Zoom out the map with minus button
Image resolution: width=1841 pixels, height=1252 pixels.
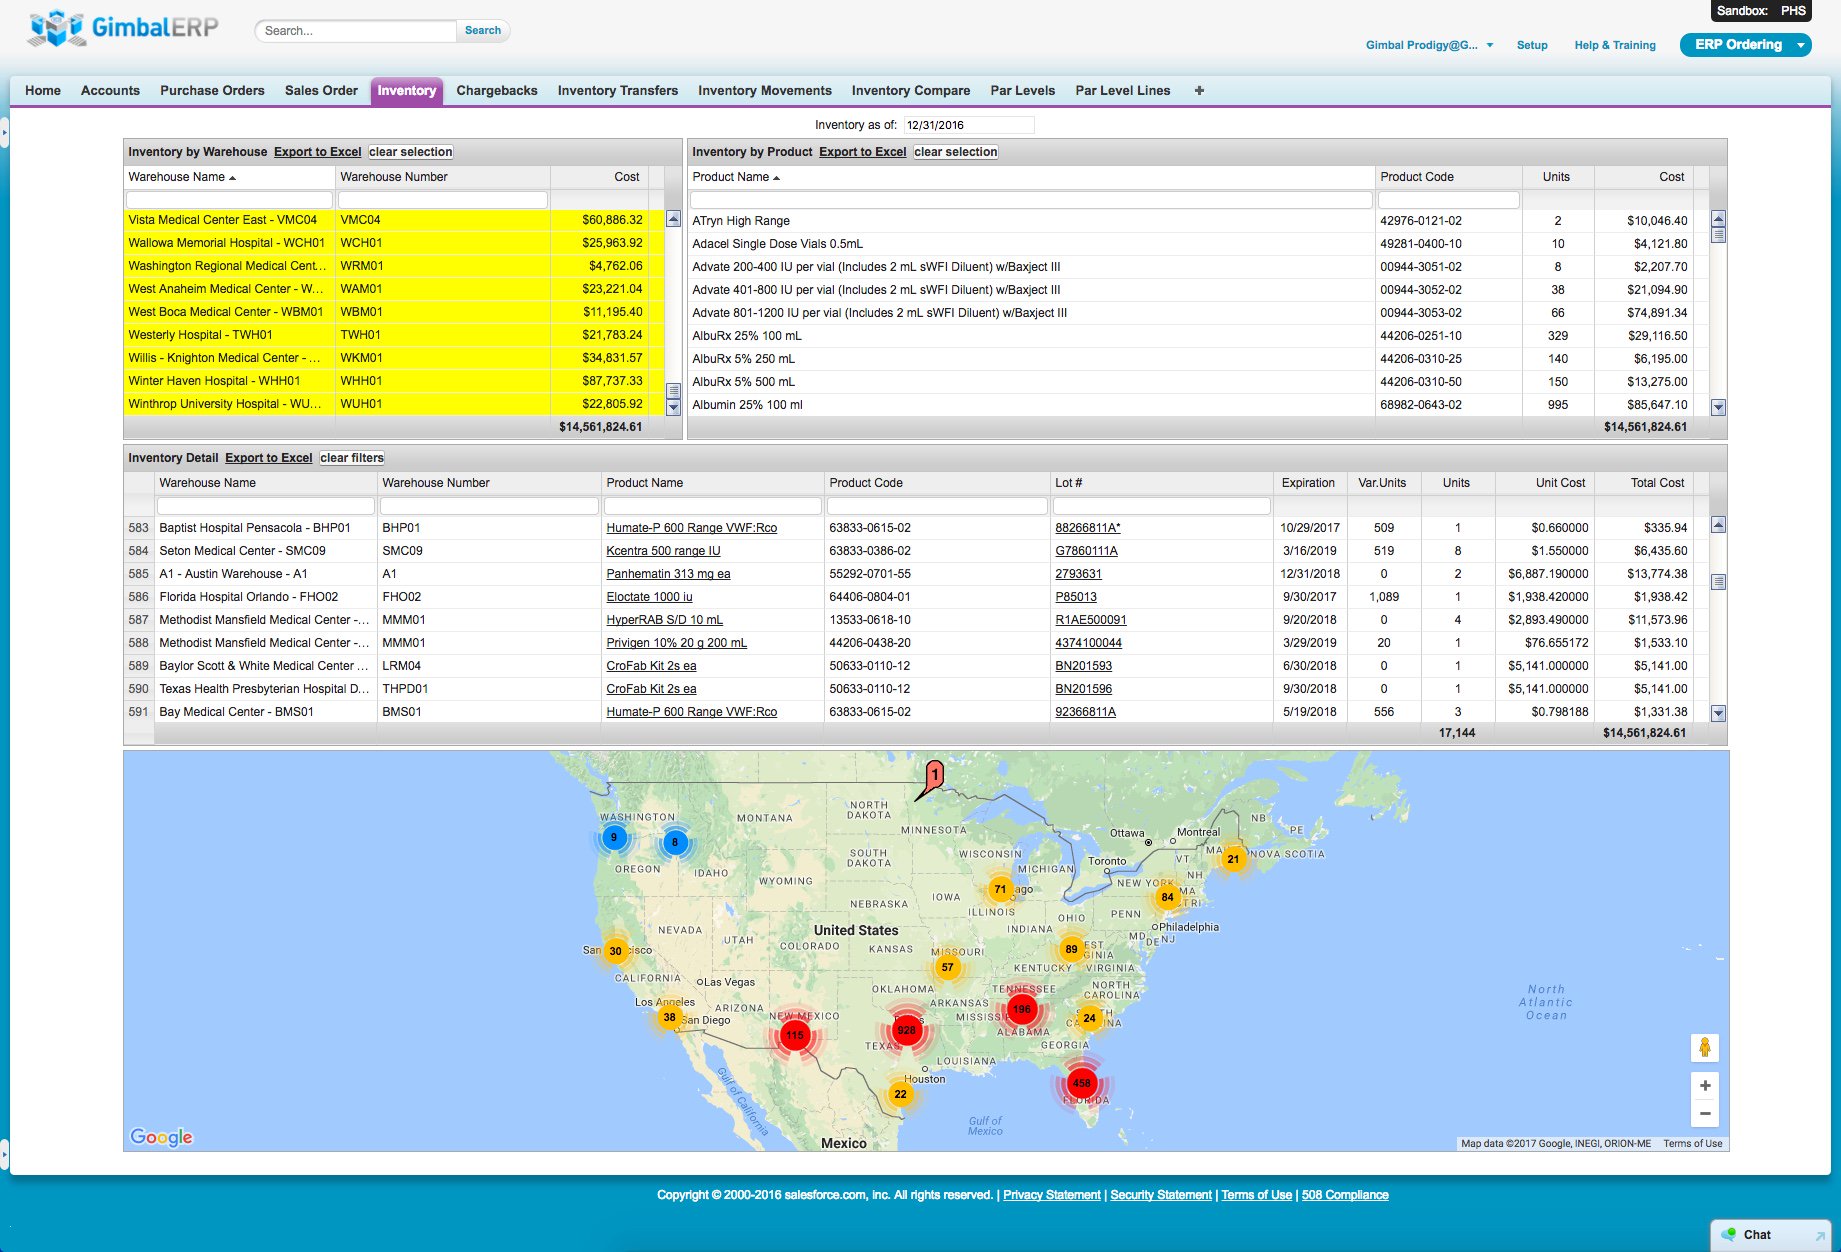pyautogui.click(x=1705, y=1114)
